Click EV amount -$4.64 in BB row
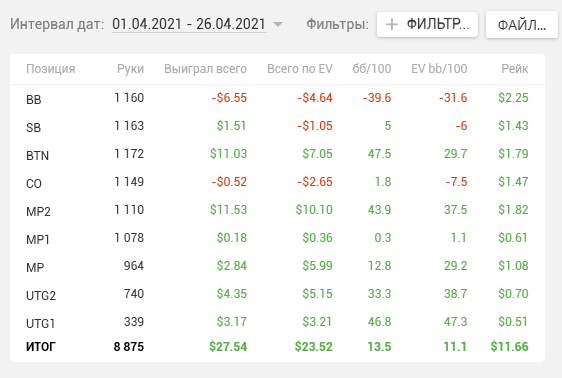Viewport: 562px width, 378px height. click(315, 97)
